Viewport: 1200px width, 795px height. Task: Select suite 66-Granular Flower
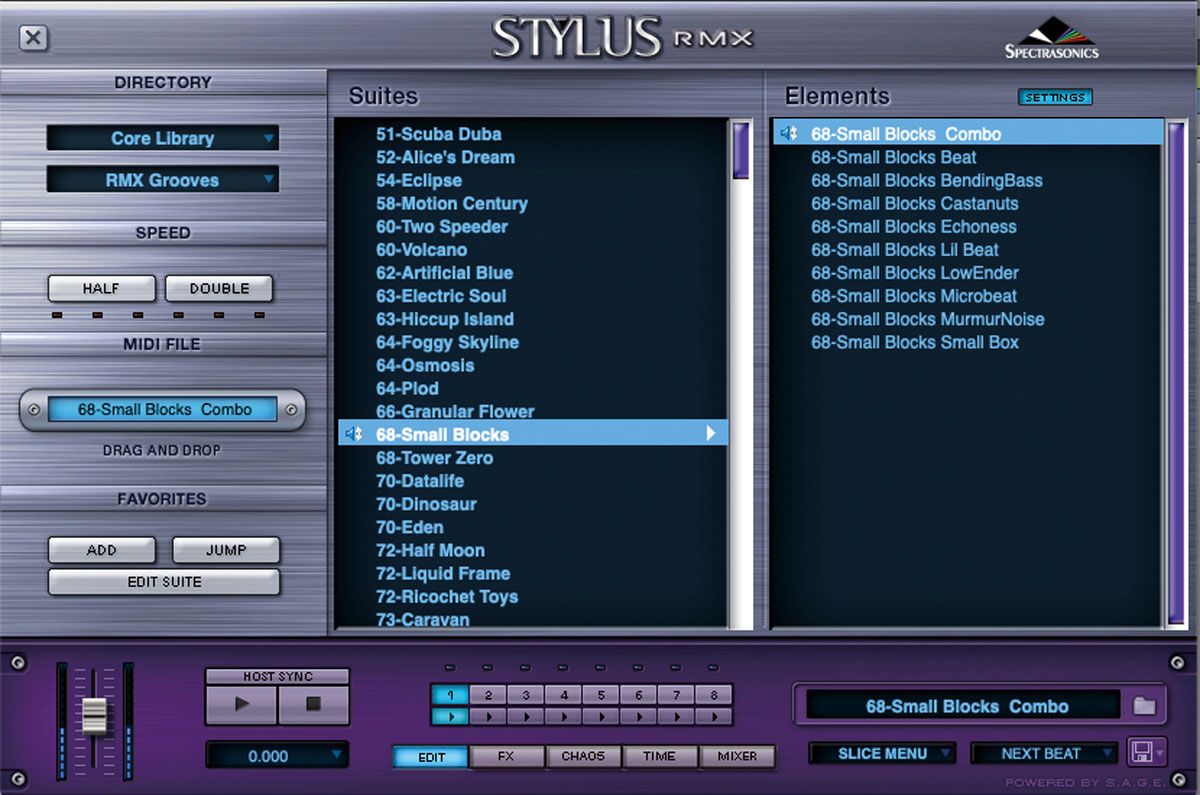(x=455, y=411)
